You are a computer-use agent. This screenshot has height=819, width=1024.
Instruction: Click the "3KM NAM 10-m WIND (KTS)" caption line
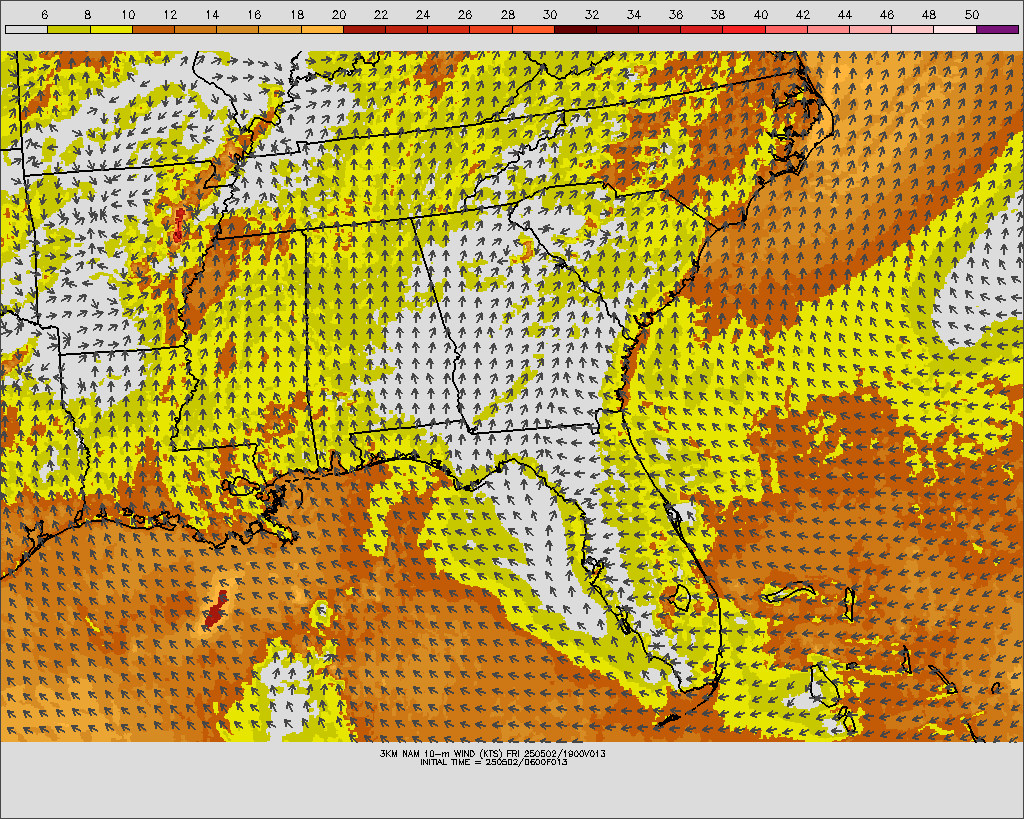click(493, 753)
